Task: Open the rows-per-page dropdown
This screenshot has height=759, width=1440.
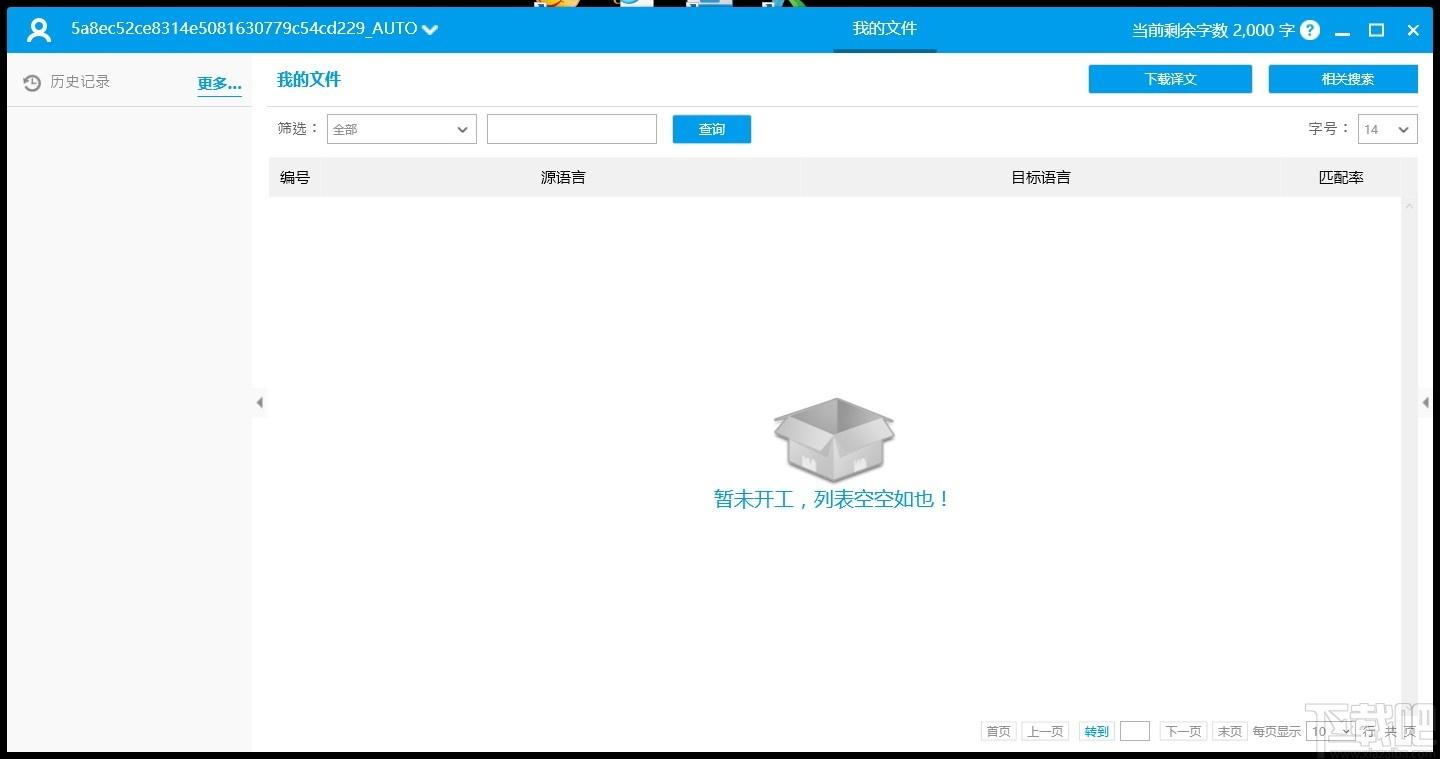Action: (x=1331, y=731)
